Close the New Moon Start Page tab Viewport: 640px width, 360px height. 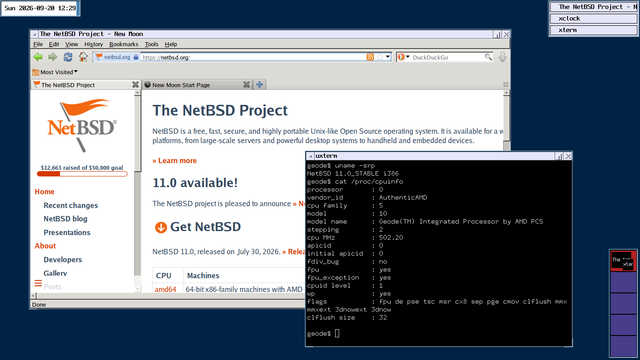click(x=246, y=84)
